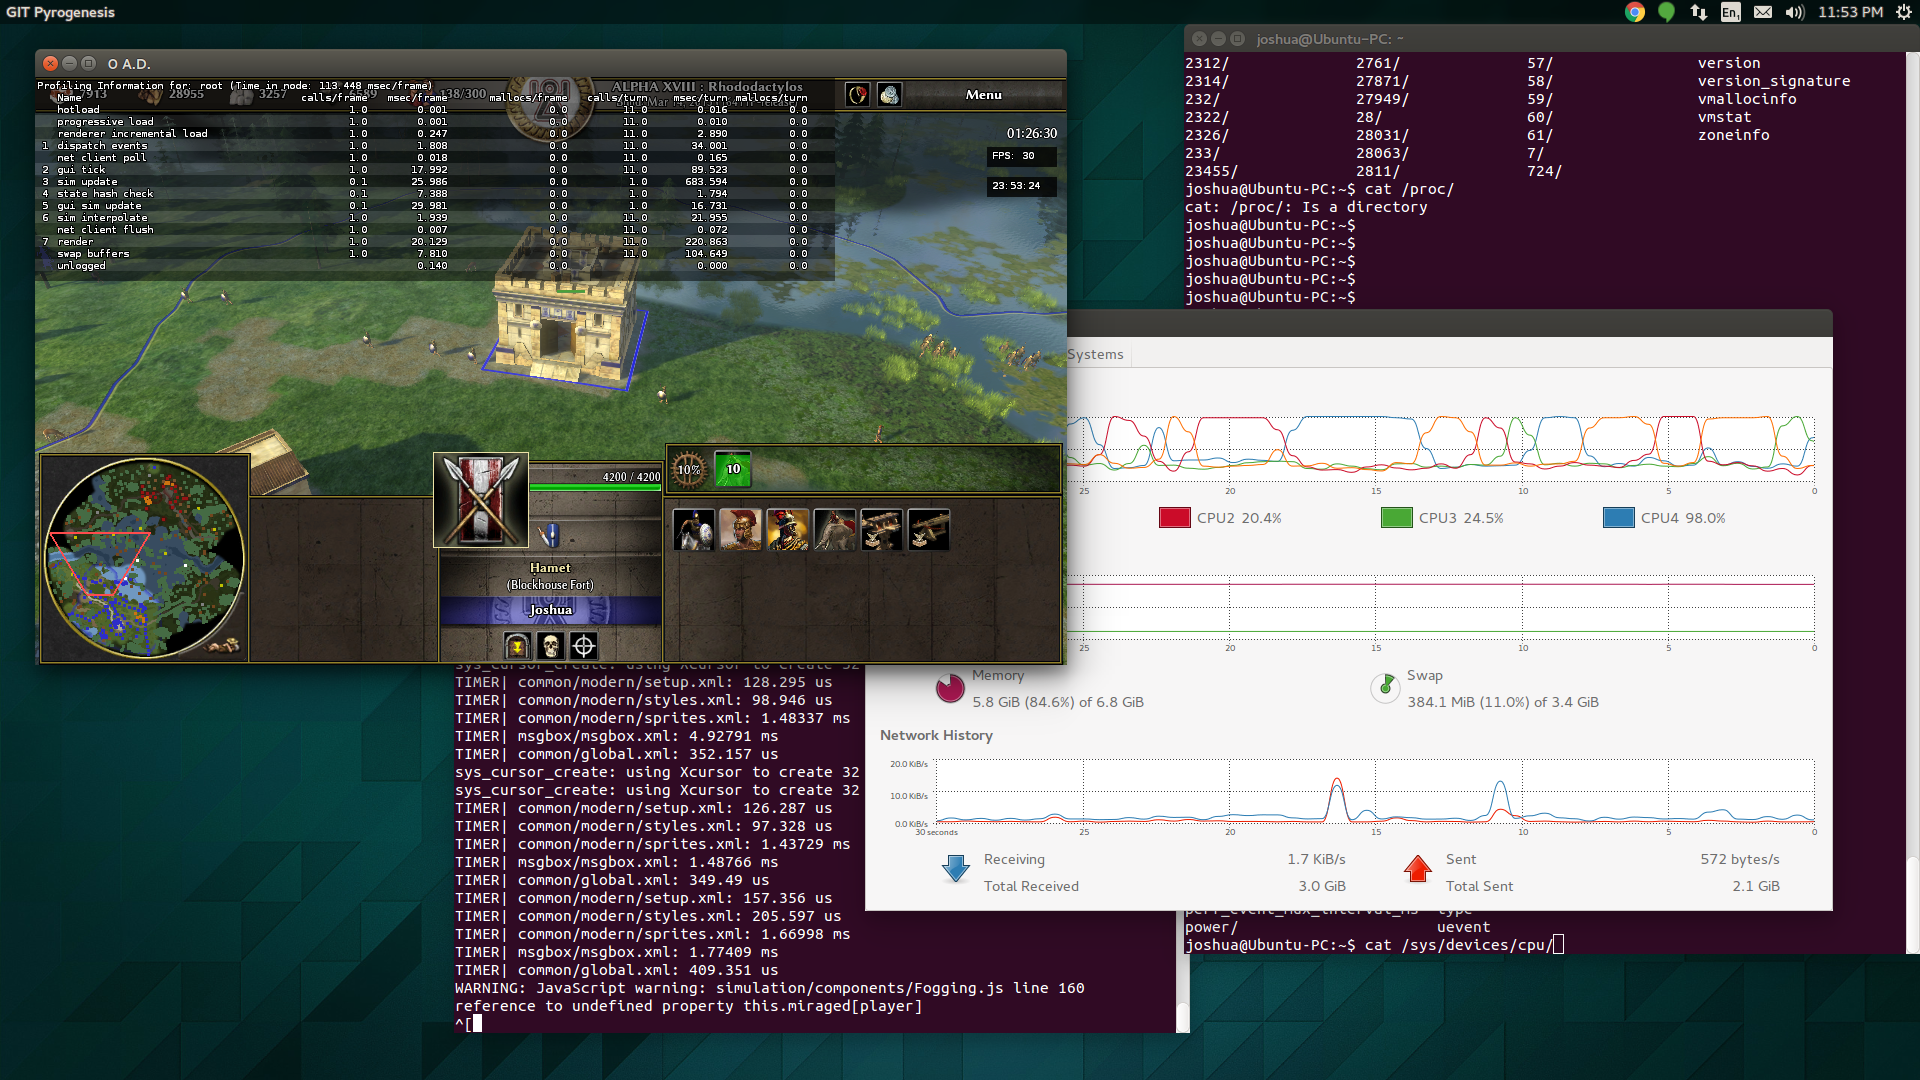Open the game Menu button
The width and height of the screenshot is (1920, 1080).
coord(983,95)
